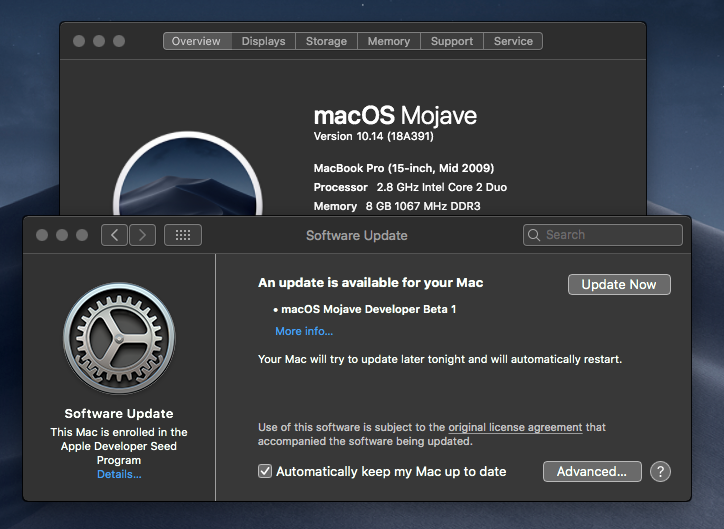The image size is (724, 529).
Task: Click the macOS Mojave desert logo image
Action: tap(188, 174)
